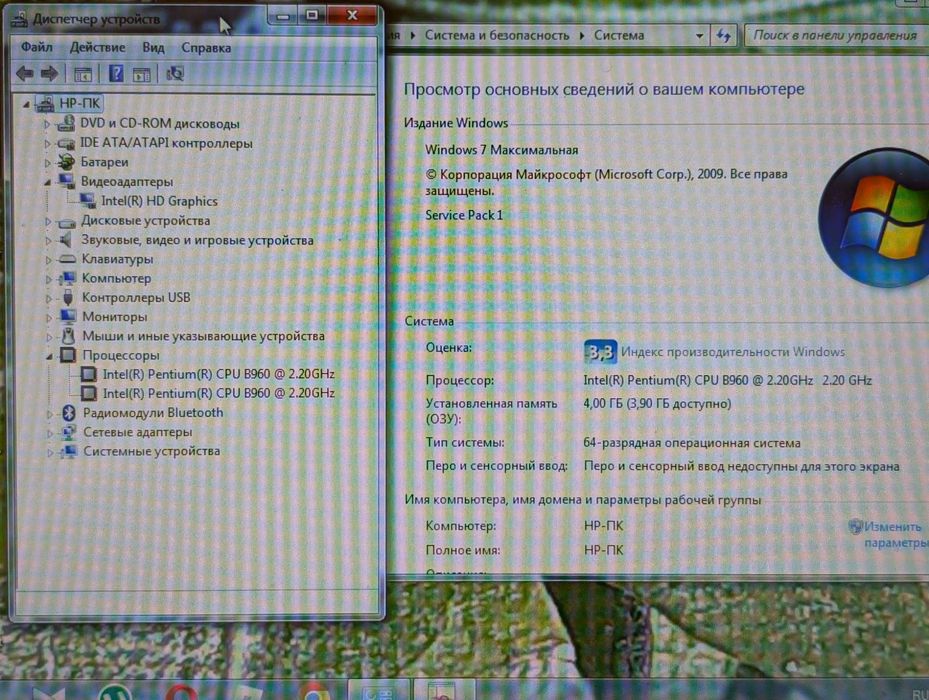Click Система и безопасность breadcrumb
Viewport: 929px width, 700px height.
[x=496, y=36]
